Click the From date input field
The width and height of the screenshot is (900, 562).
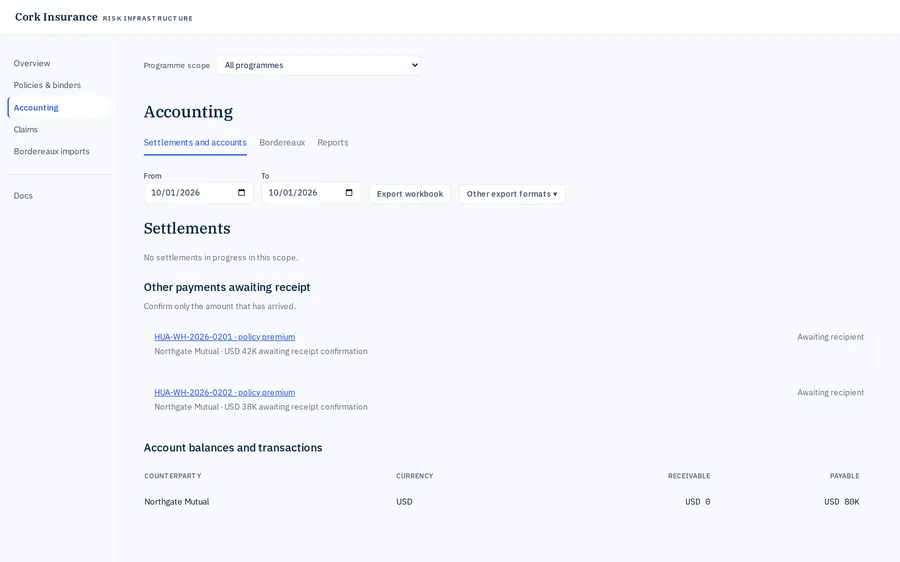tap(198, 193)
